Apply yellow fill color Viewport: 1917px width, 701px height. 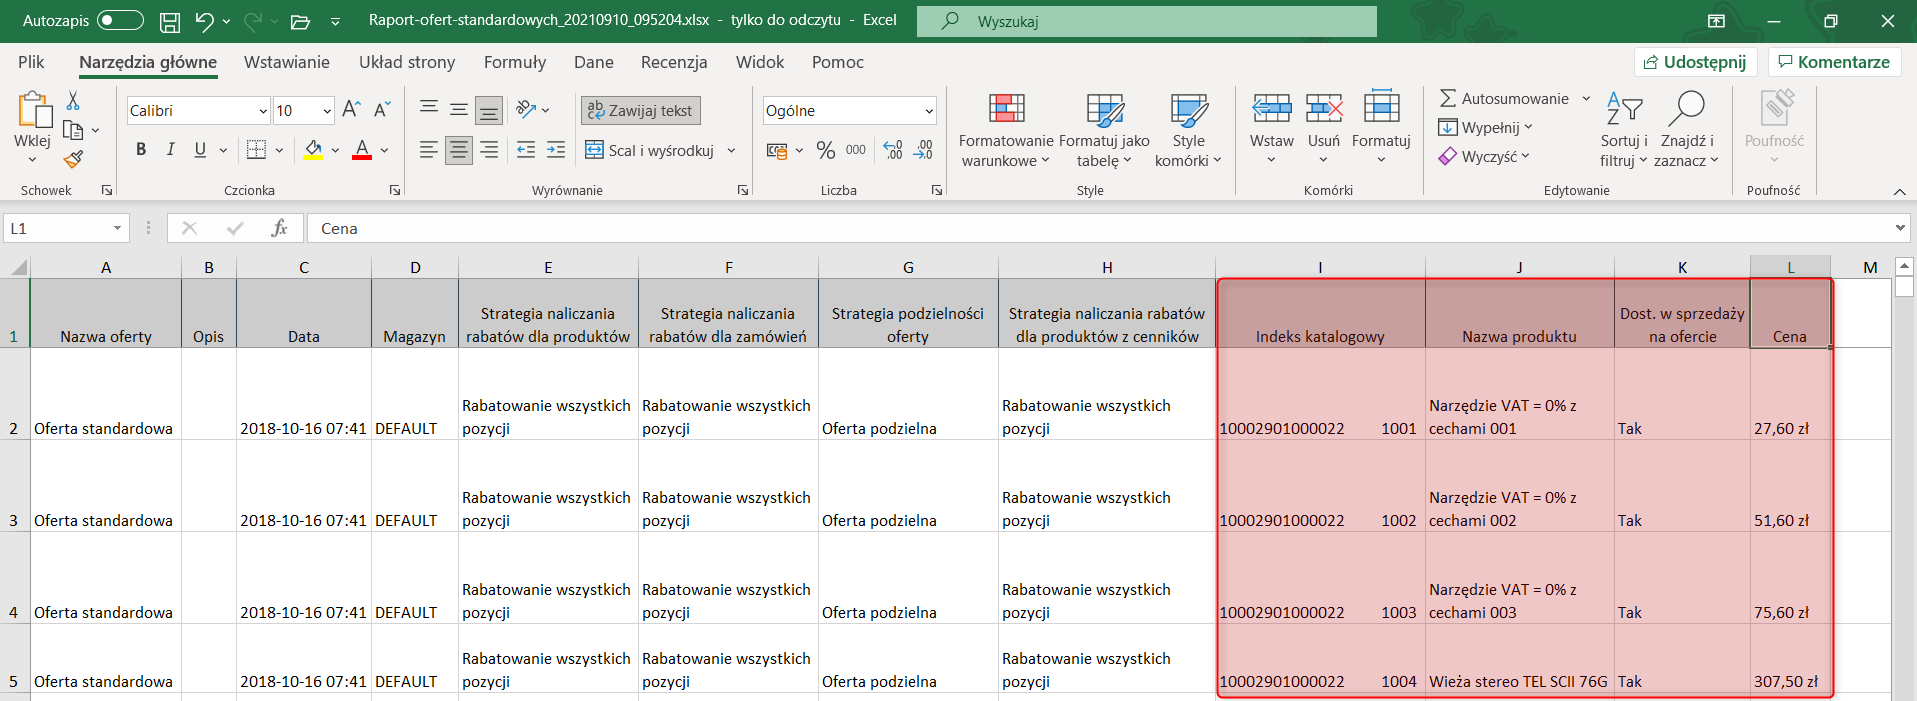(313, 150)
